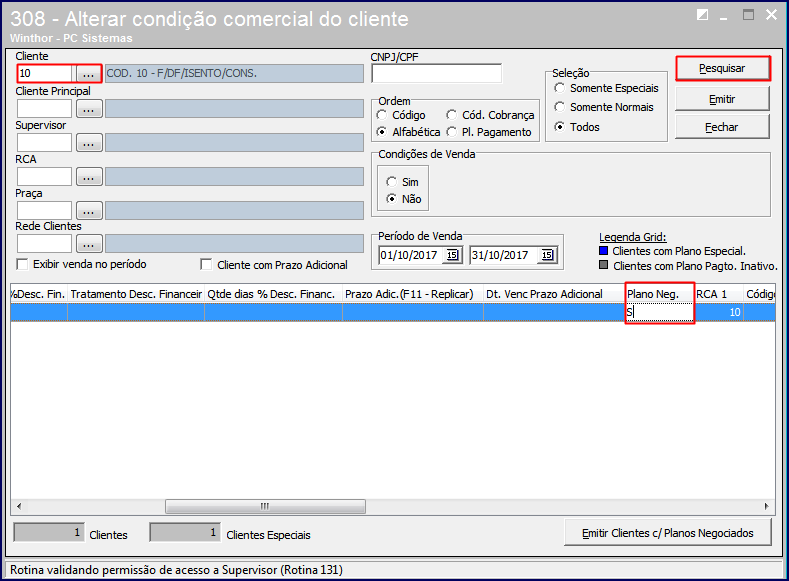Click the Plano Neg. column header
Viewport: 789px width, 581px height.
tap(659, 294)
